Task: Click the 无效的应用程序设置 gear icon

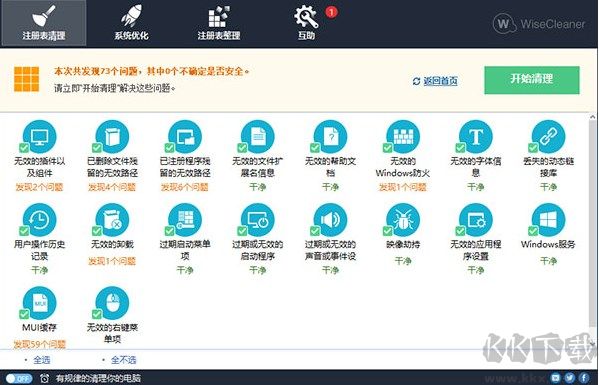Action: (x=476, y=220)
